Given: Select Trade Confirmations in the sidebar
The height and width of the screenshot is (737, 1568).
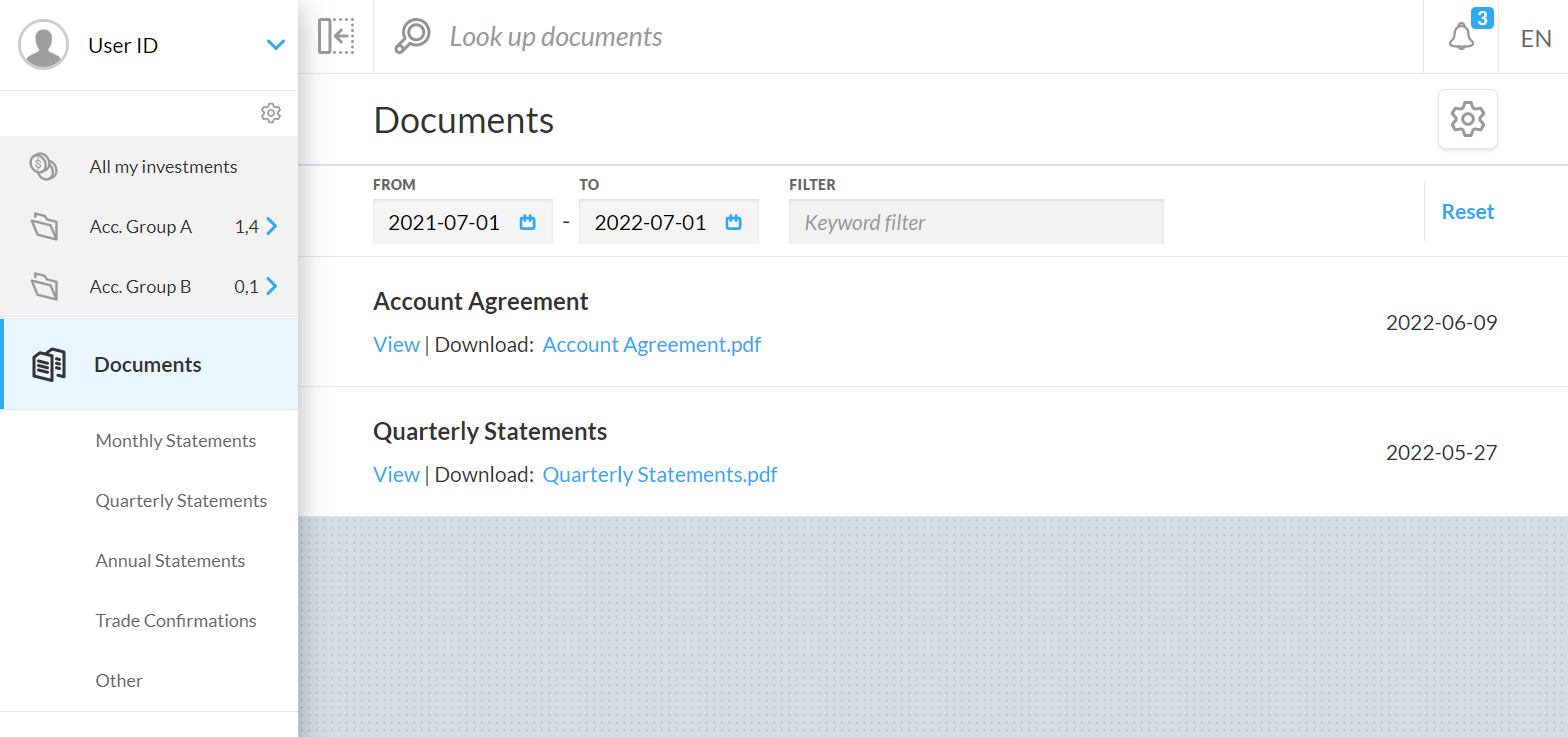Looking at the screenshot, I should 176,621.
